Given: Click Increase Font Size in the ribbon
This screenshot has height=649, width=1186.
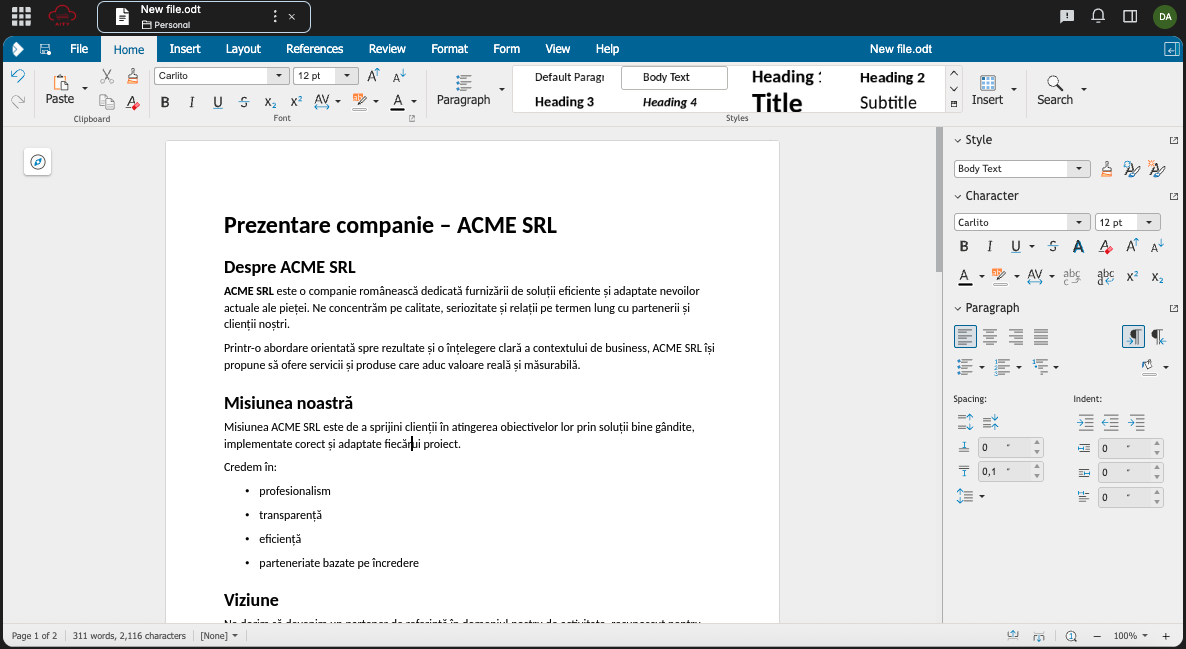Looking at the screenshot, I should click(373, 76).
